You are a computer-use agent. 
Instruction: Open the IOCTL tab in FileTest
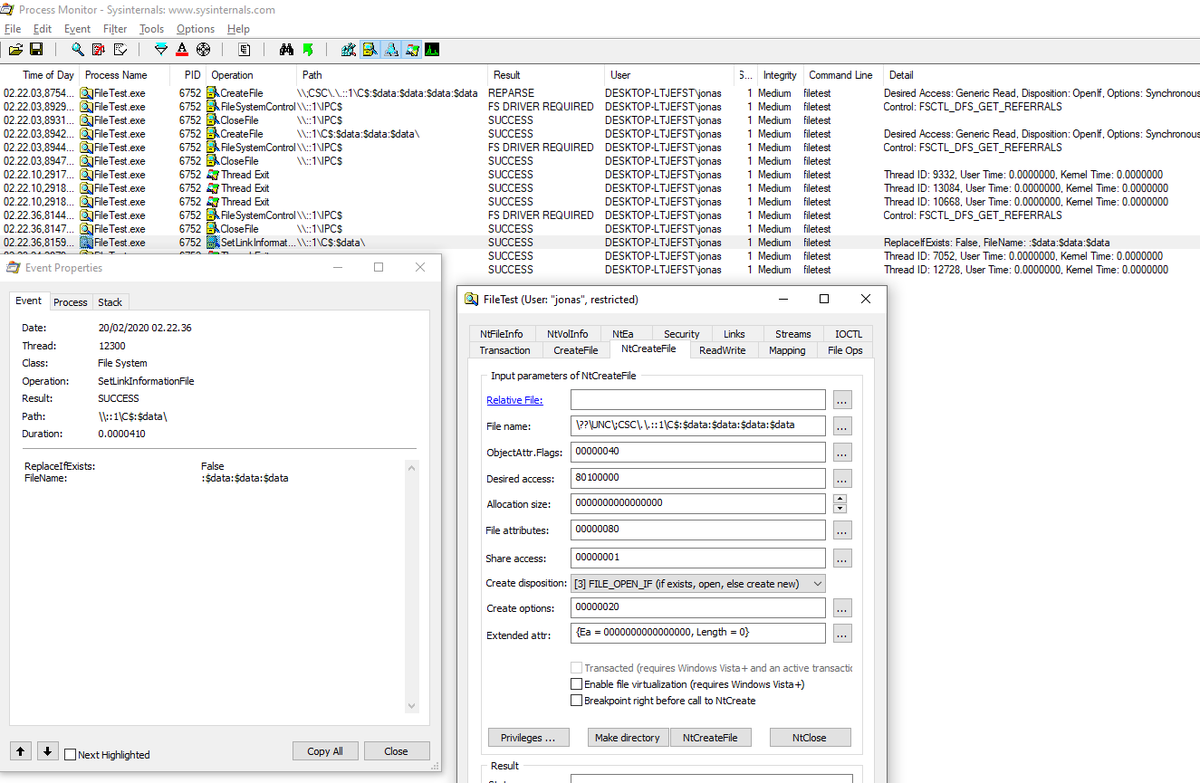848,334
